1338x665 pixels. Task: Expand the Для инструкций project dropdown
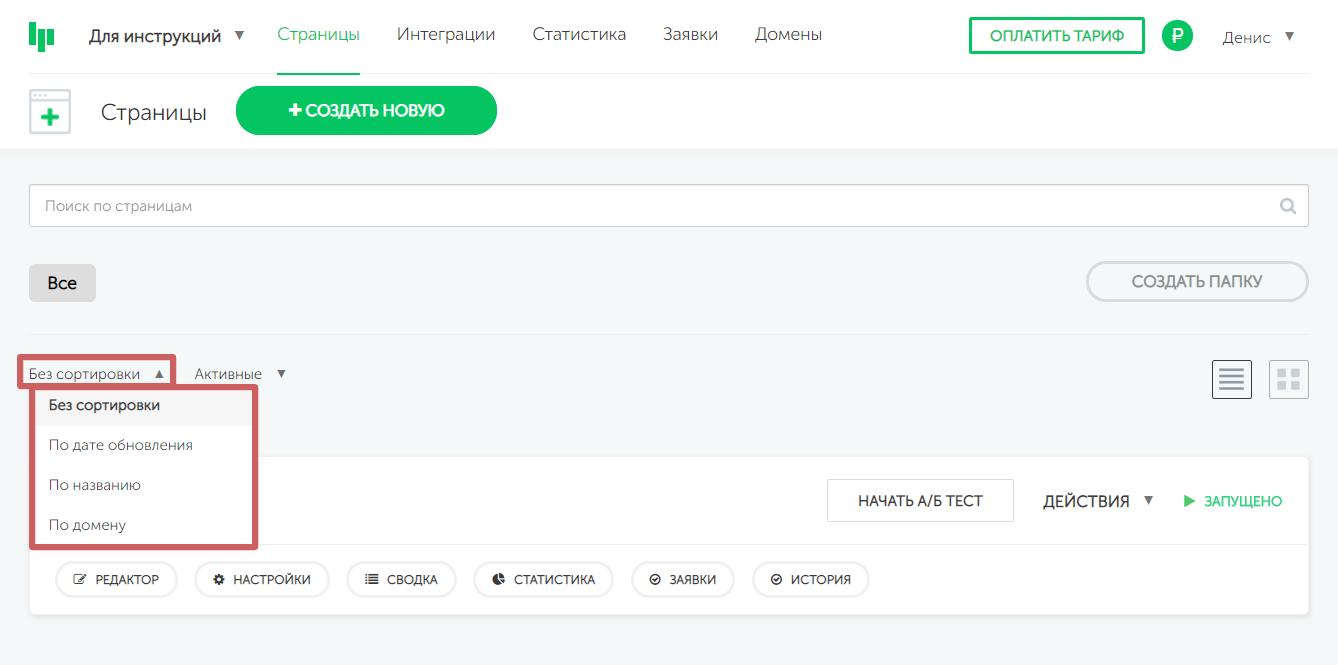pos(166,36)
